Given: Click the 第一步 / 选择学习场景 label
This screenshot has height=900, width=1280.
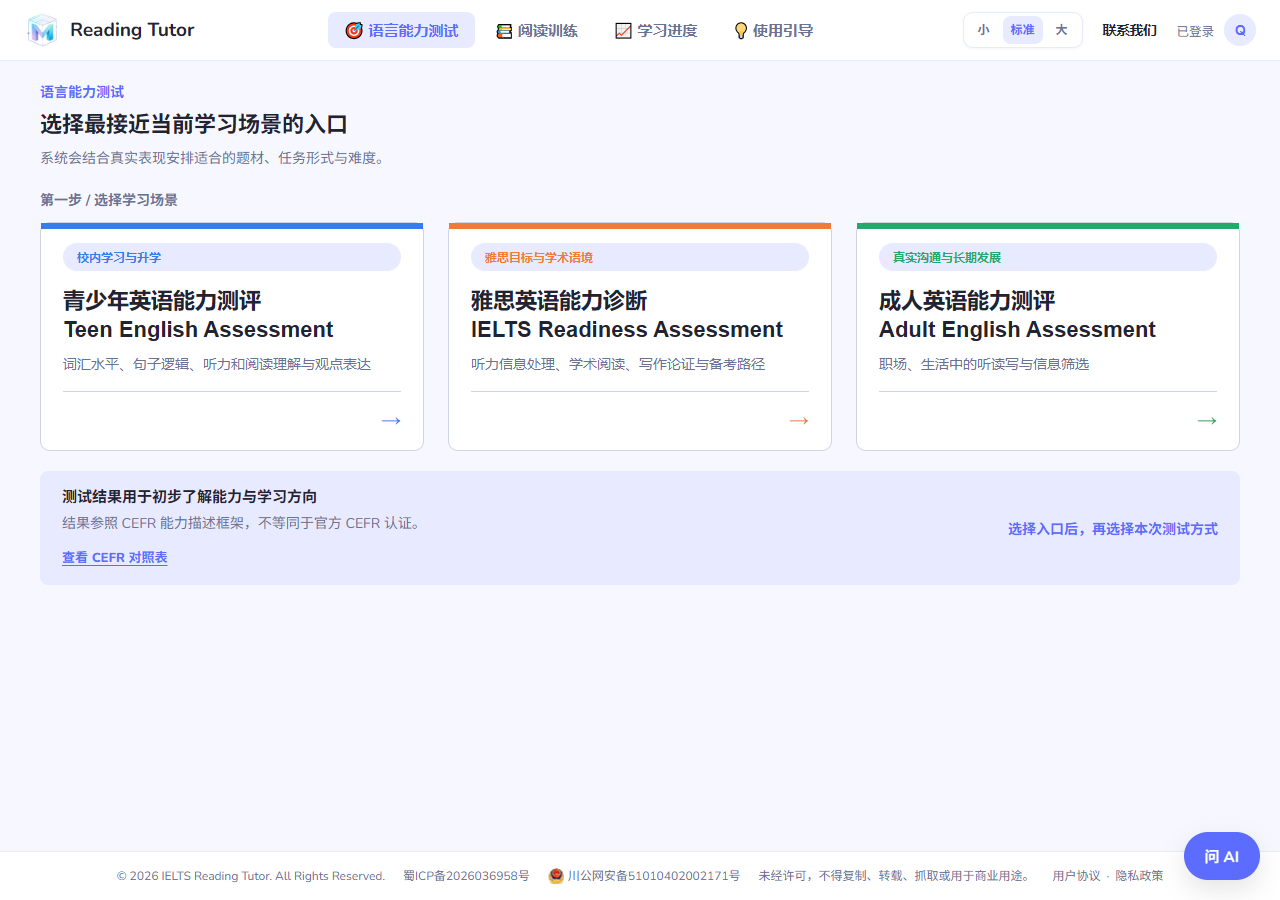Looking at the screenshot, I should 109,200.
